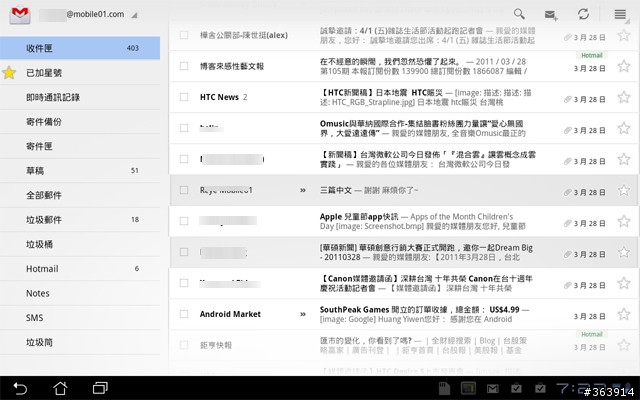Open the Gmail notification icon in status bar
This screenshot has width=640, height=400.
[x=492, y=388]
